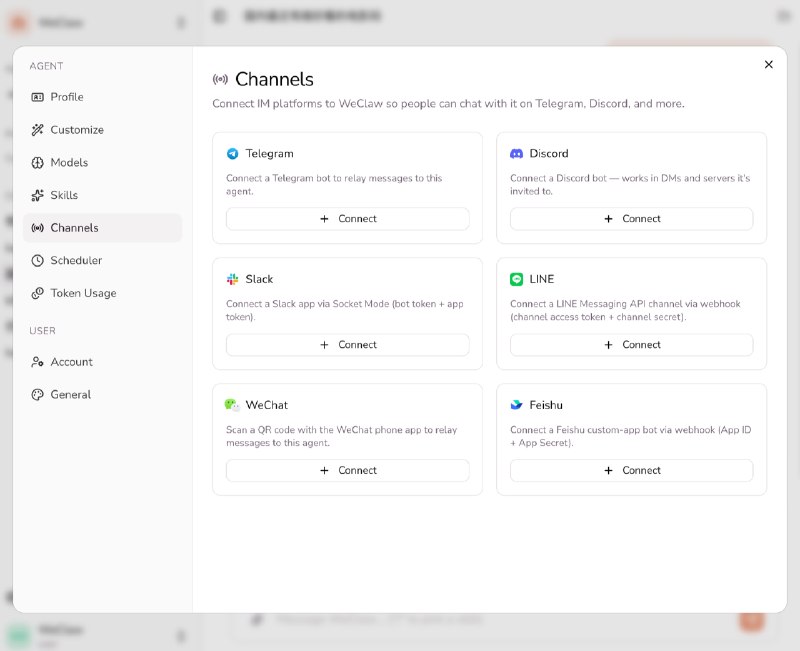This screenshot has width=800, height=651.
Task: Click the General palette icon
Action: [x=37, y=394]
